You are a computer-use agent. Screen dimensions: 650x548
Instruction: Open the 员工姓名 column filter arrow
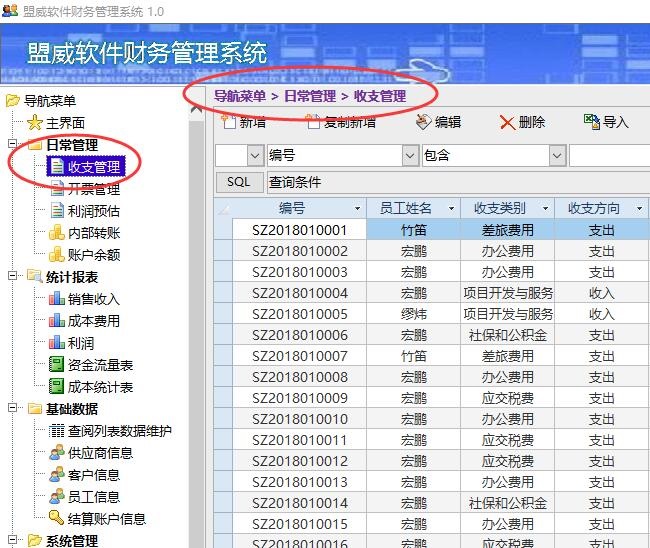(451, 209)
